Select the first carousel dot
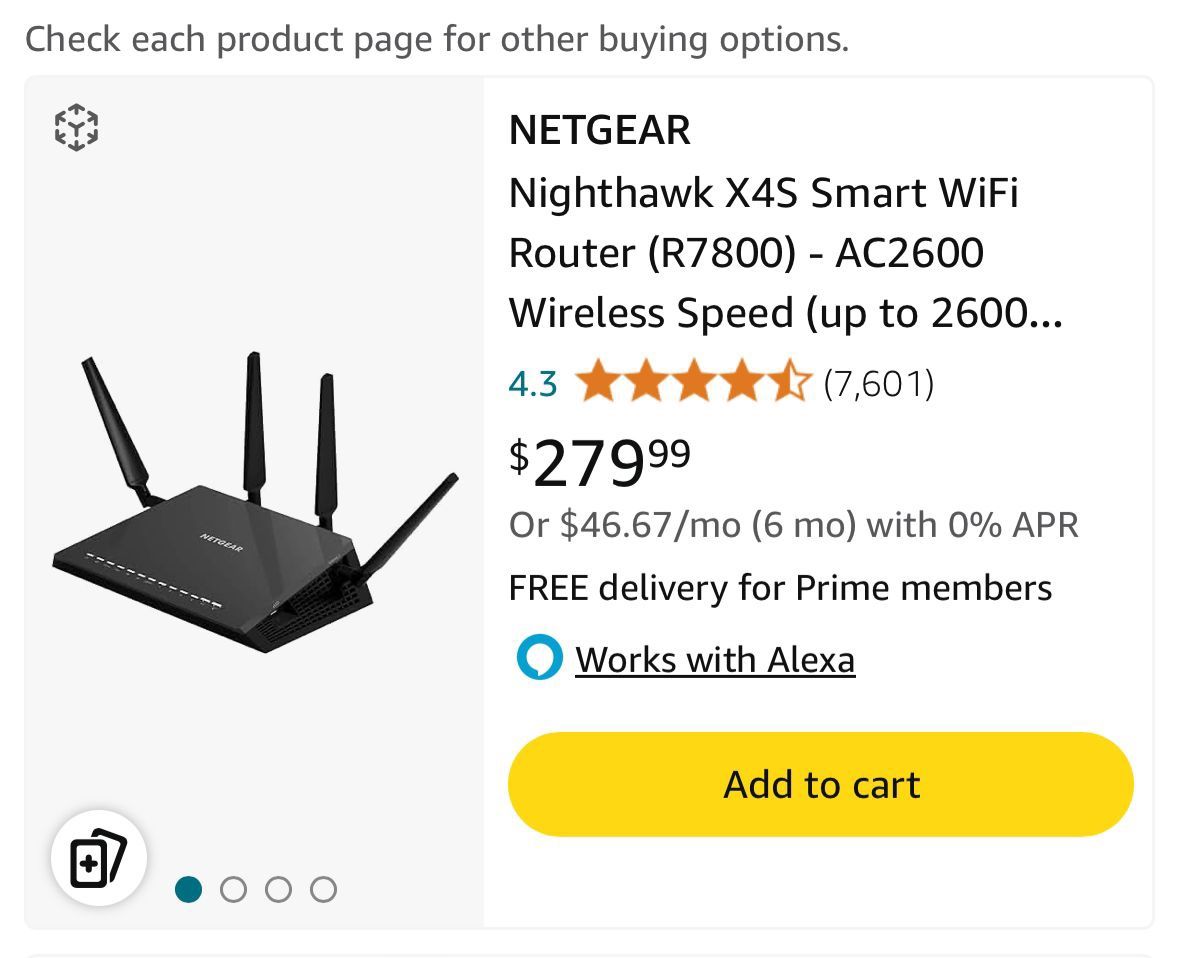Viewport: 1179px width, 958px height. [x=189, y=888]
